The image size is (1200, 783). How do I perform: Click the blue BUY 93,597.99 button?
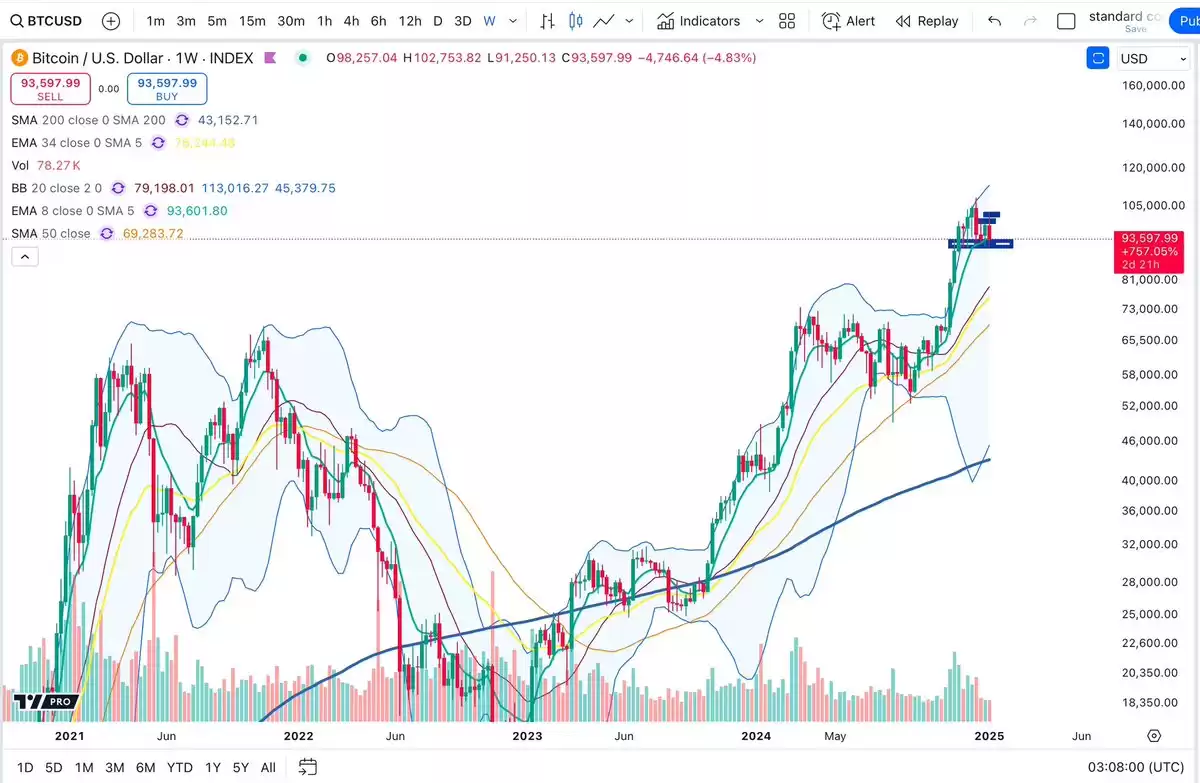(x=167, y=89)
